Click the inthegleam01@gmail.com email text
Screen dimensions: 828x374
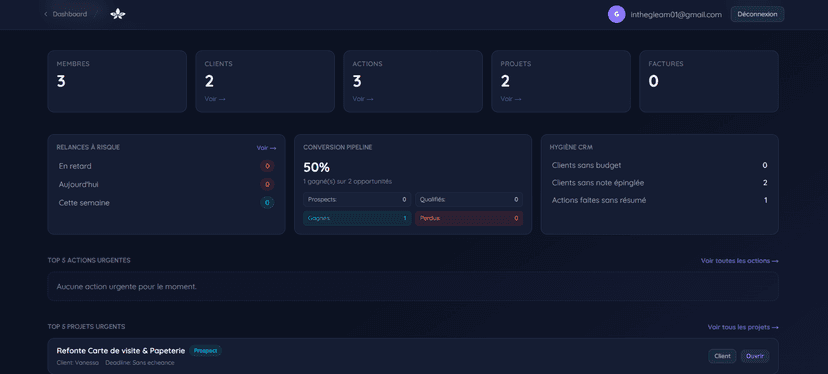coord(676,15)
